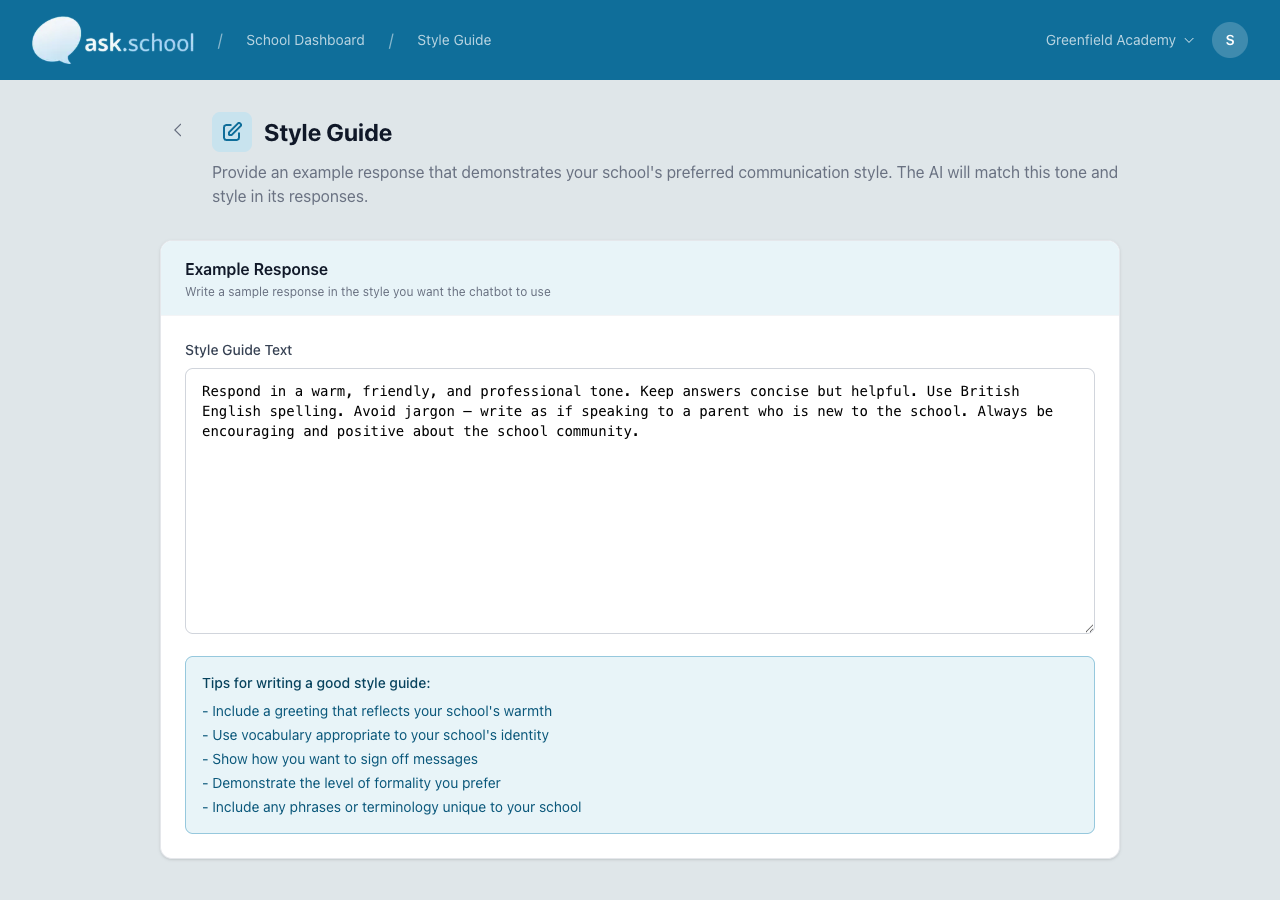Viewport: 1280px width, 900px height.
Task: Open the Greenfield Academy school dropdown
Action: 1120,40
